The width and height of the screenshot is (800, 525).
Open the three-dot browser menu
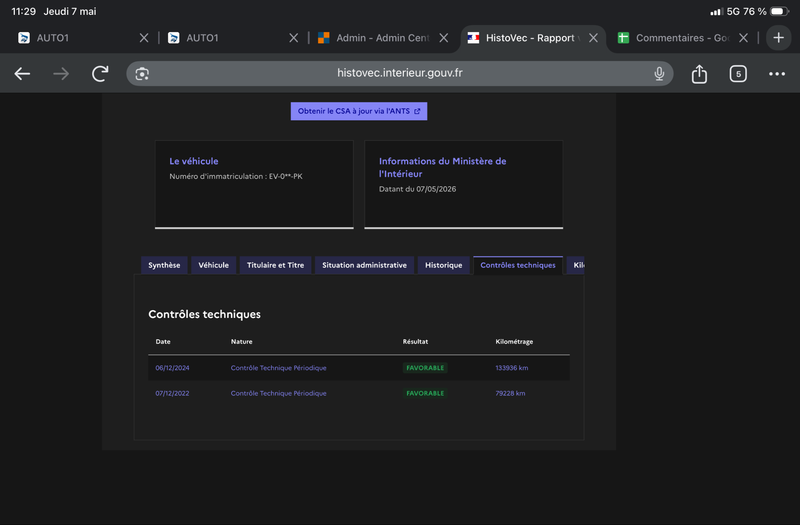pos(777,74)
